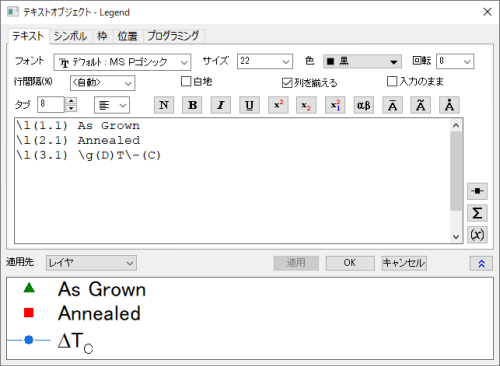Click text line \l(3.1) \g(D)T\-(C)
500x366 pixels.
click(x=89, y=155)
